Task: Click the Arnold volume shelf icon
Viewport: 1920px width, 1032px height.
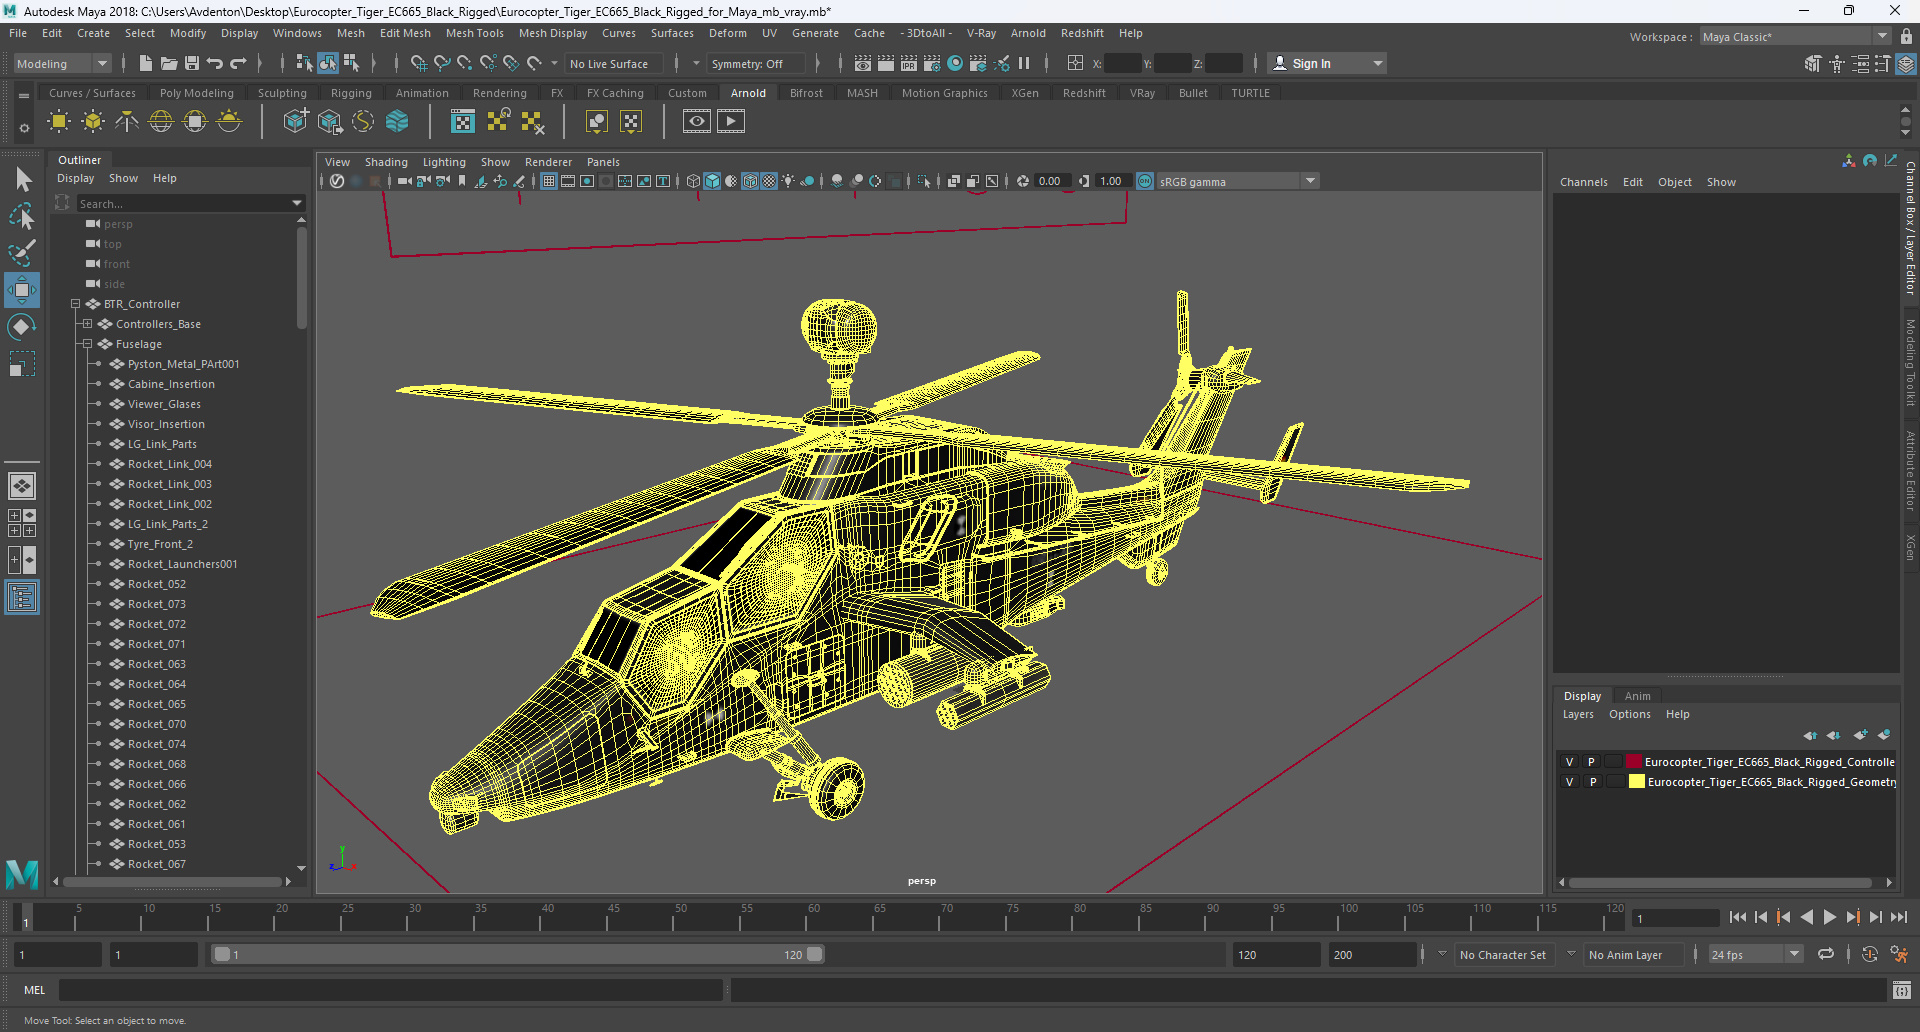Action: tap(397, 122)
